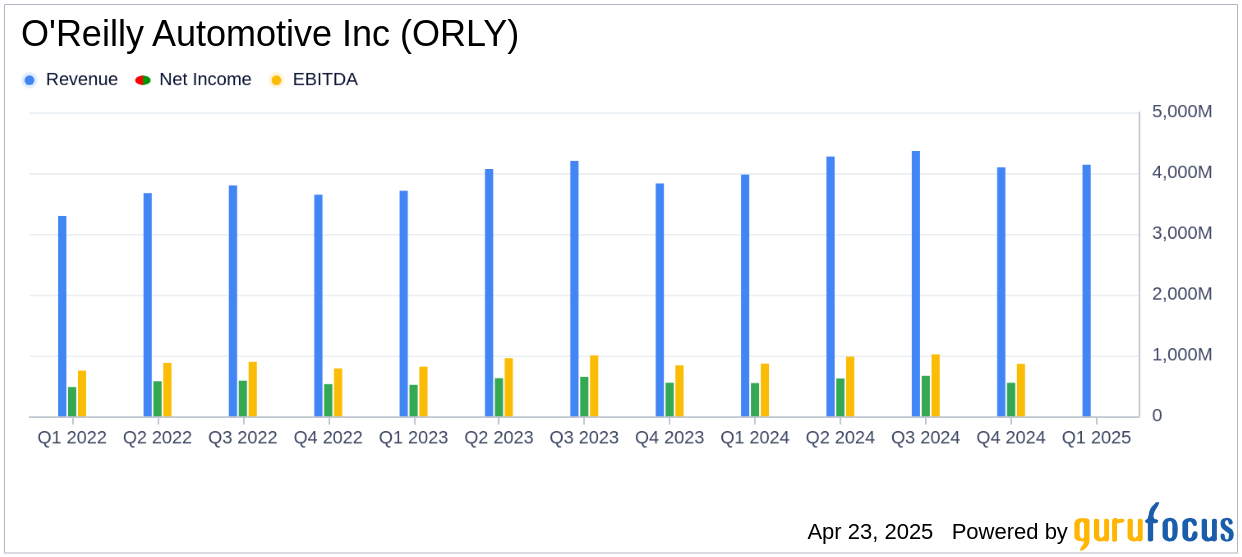Click the Q4 2023 x-axis label
The height and width of the screenshot is (557, 1242).
point(669,438)
